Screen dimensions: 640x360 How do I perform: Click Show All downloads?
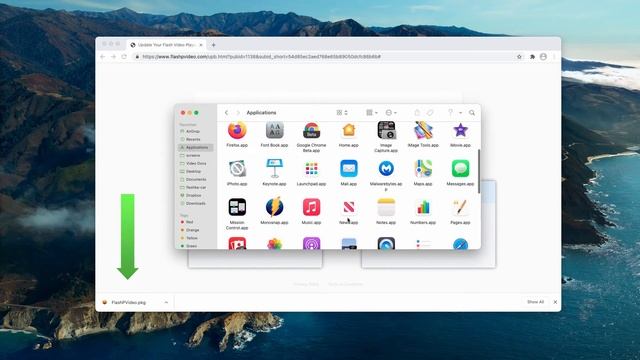tap(536, 302)
